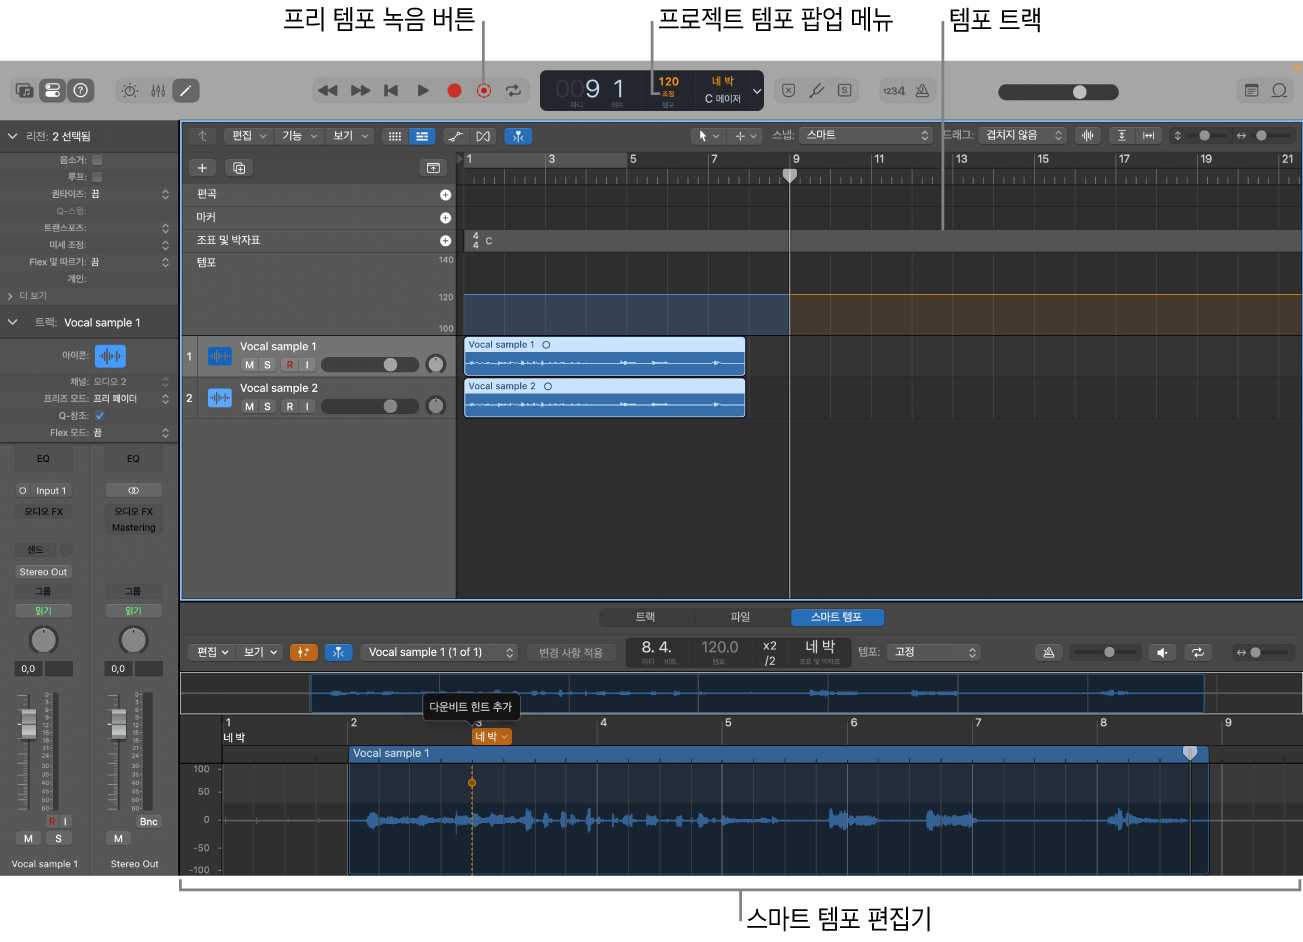Viewport: 1303px width, 942px height.
Task: Toggle the Solo S button in control bar
Action: point(845,91)
